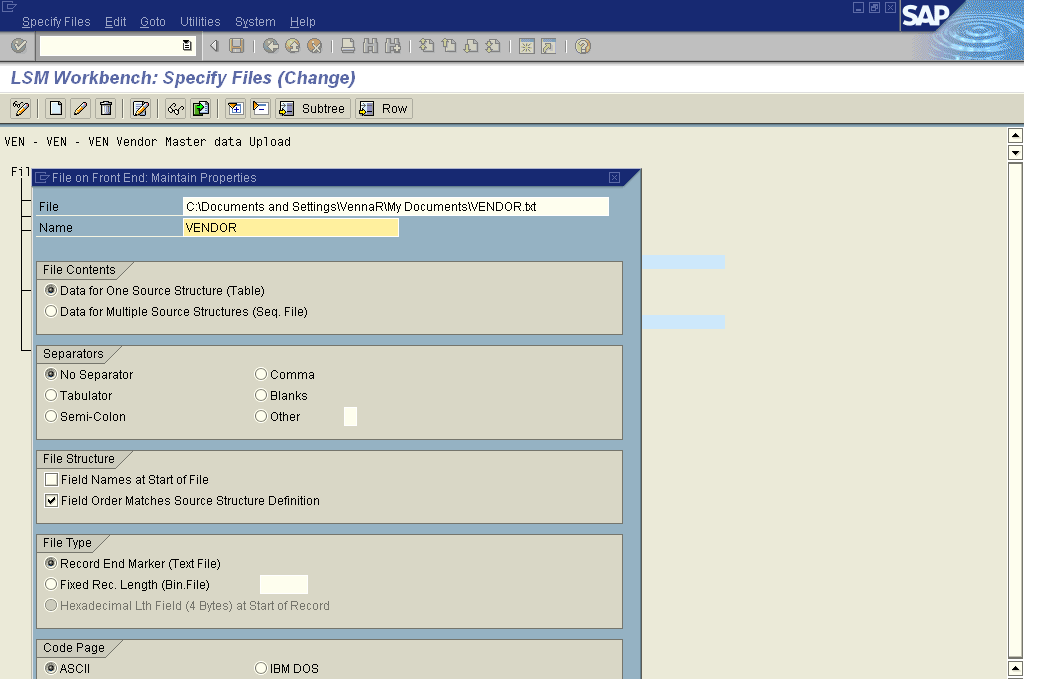Open the command field history dropdown
The height and width of the screenshot is (679, 1052).
(x=187, y=46)
